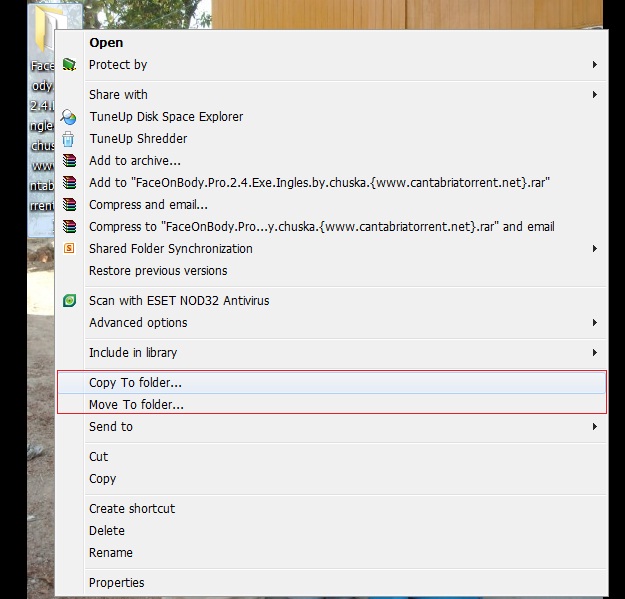Select Copy from the context menu
This screenshot has width=625, height=599.
point(332,479)
